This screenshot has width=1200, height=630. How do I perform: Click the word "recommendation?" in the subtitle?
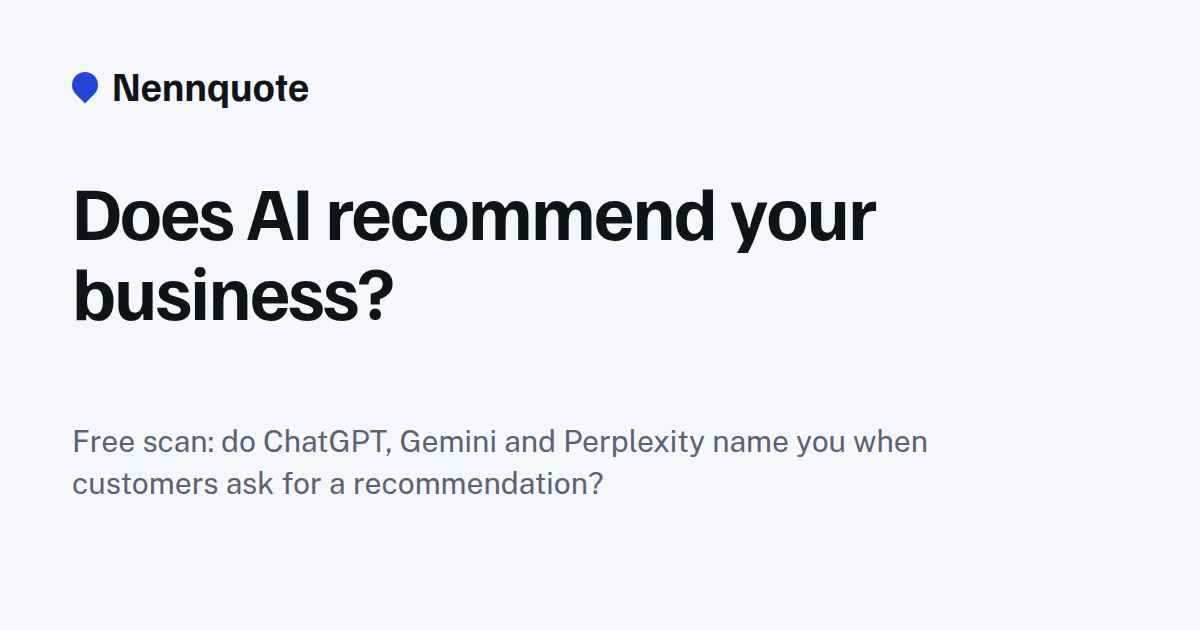pyautogui.click(x=478, y=484)
